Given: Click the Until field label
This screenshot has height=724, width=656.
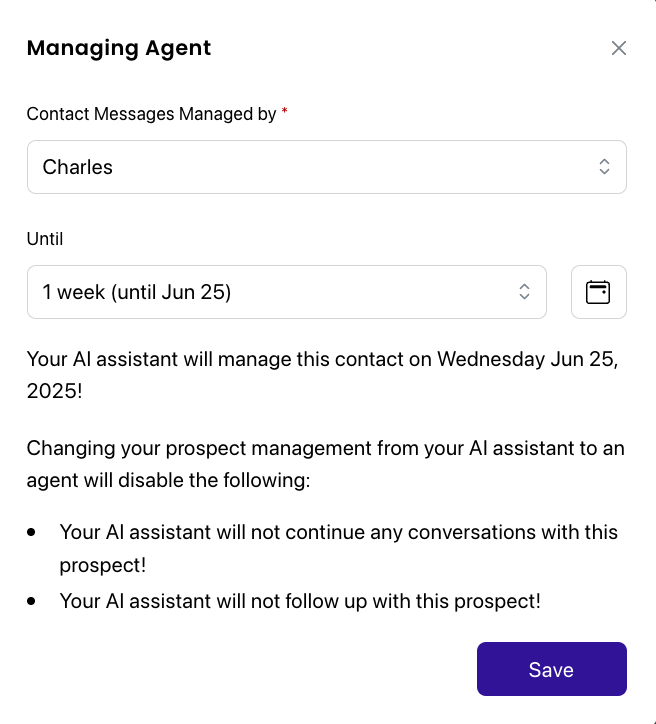Looking at the screenshot, I should (x=45, y=239).
